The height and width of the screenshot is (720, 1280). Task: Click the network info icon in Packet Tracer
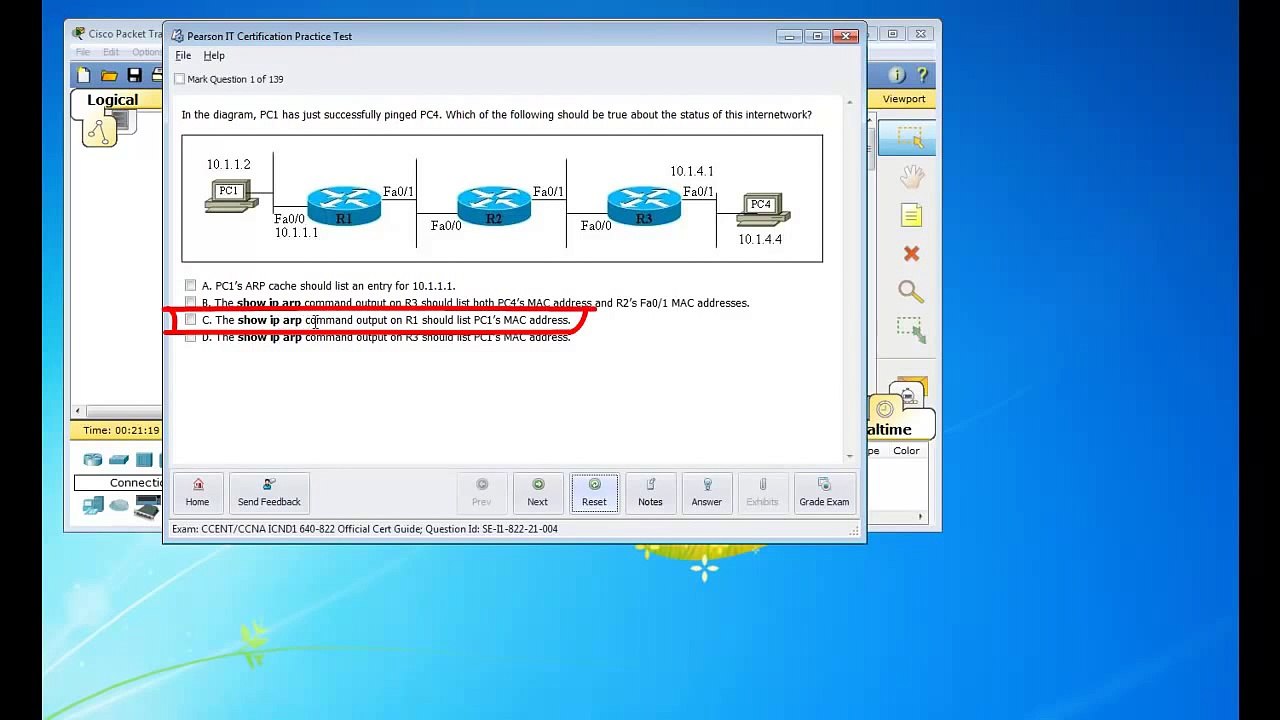(x=897, y=75)
